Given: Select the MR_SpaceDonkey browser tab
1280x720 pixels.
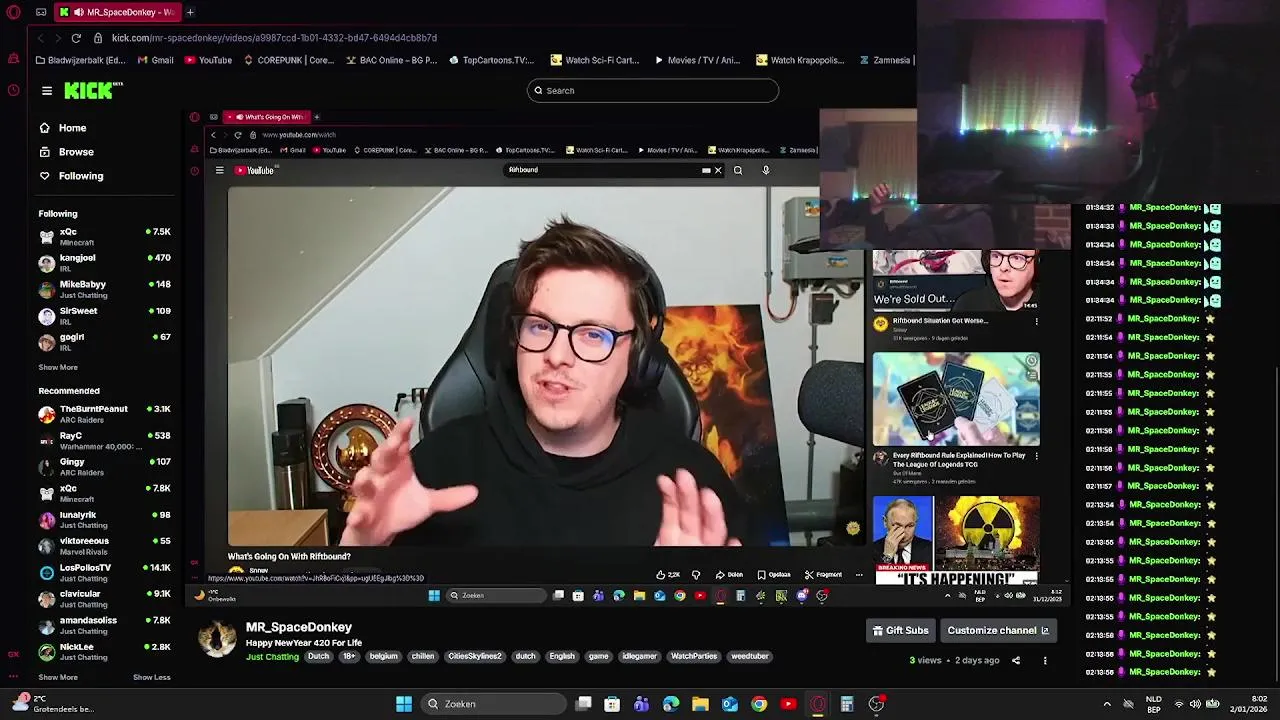Looking at the screenshot, I should (117, 12).
